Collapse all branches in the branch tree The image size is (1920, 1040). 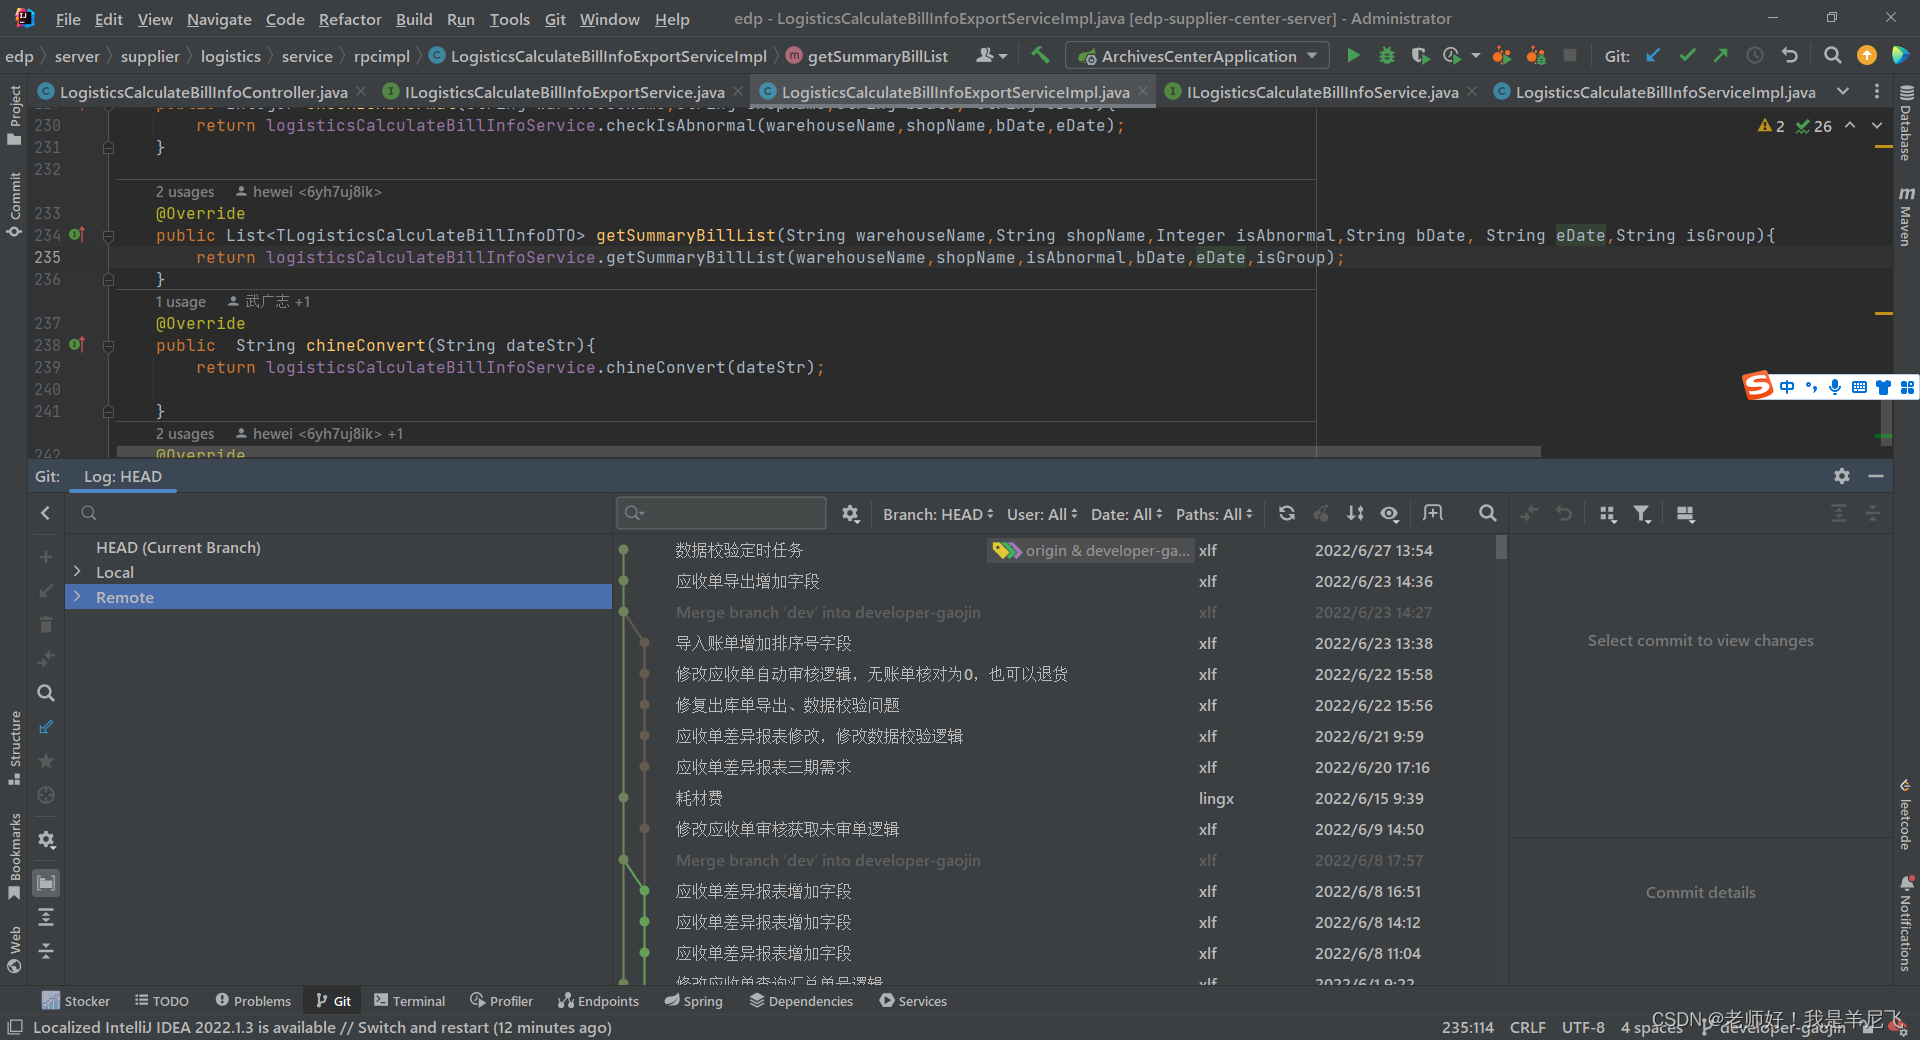45,950
